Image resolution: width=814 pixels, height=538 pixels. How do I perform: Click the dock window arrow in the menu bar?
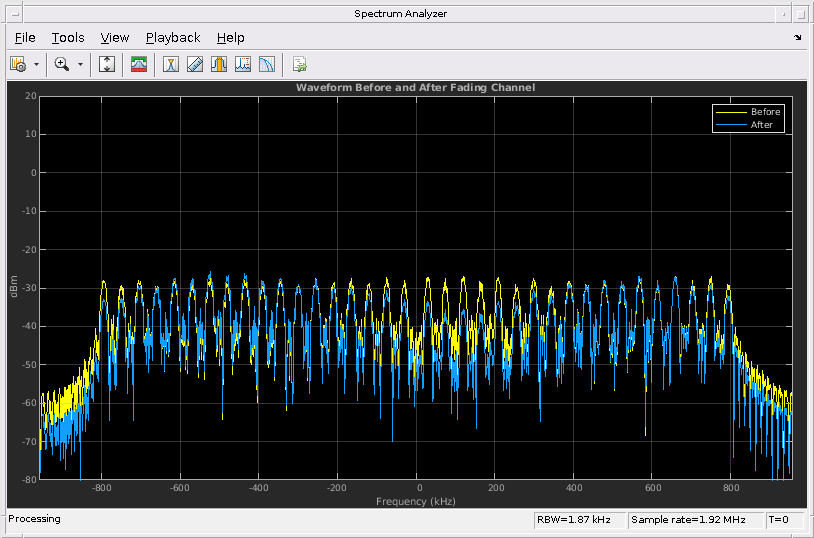798,38
